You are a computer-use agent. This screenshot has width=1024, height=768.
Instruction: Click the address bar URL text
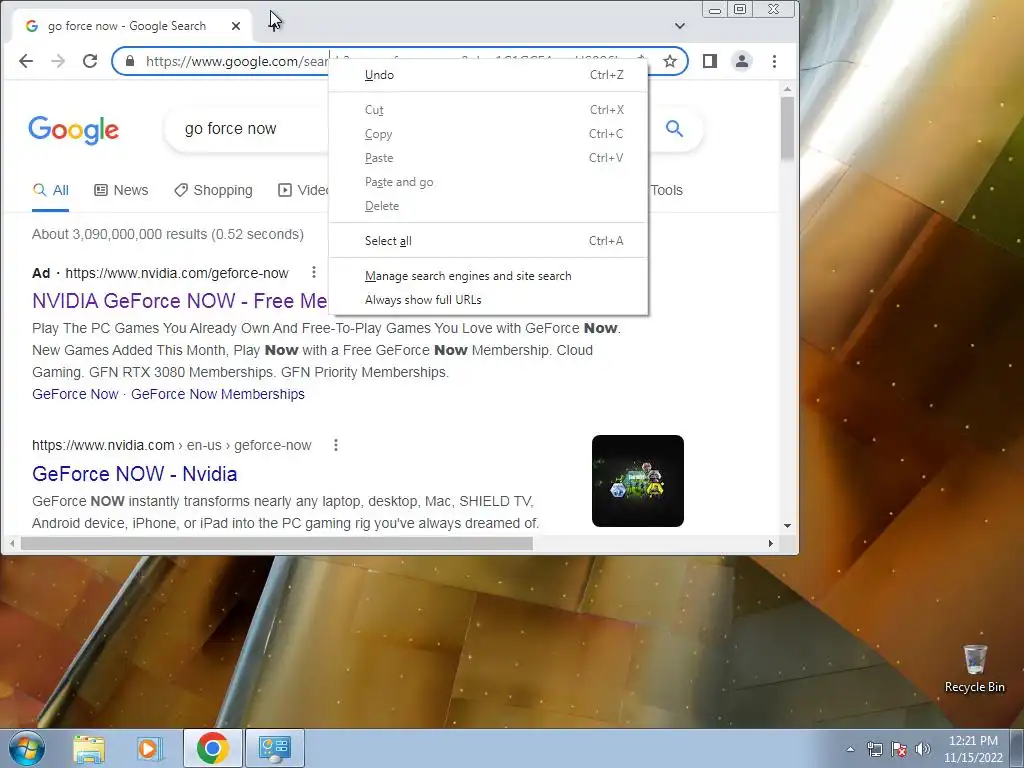click(236, 61)
